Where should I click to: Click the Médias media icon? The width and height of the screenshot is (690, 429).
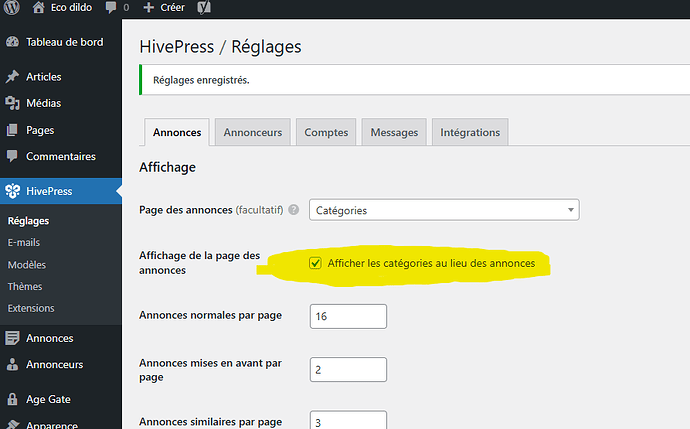tap(12, 103)
